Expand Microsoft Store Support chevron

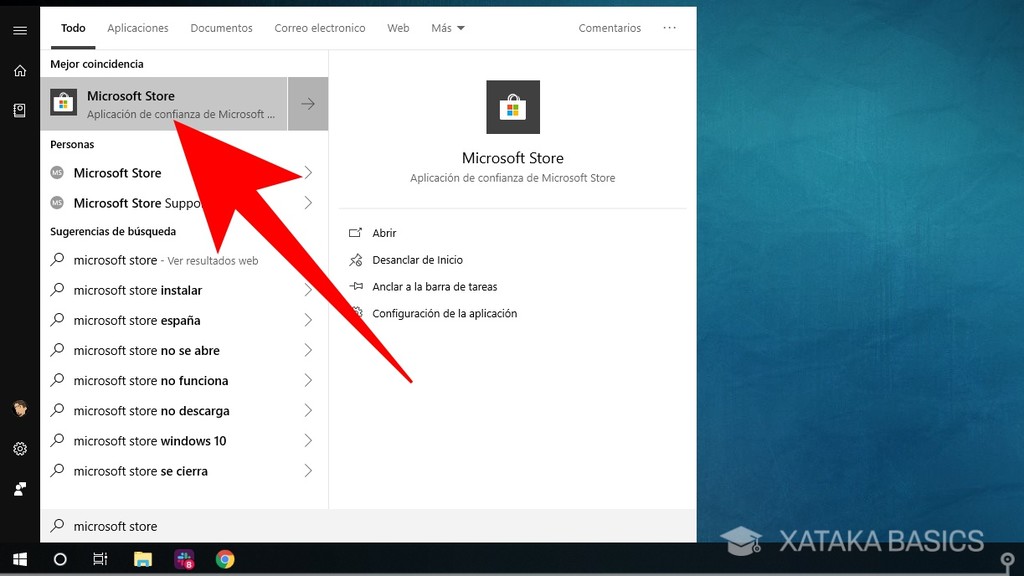pyautogui.click(x=308, y=203)
